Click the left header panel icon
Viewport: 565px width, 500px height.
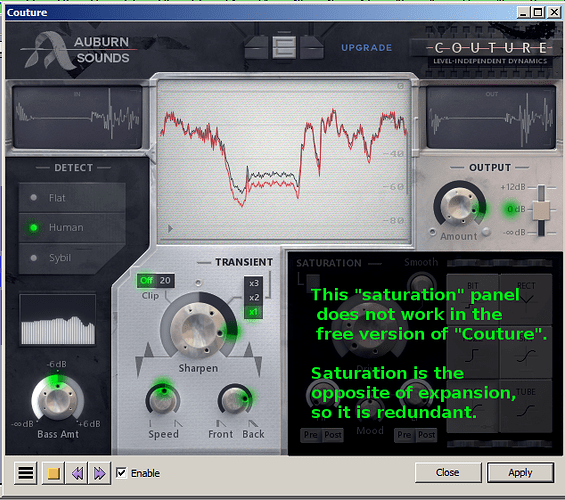click(x=257, y=47)
